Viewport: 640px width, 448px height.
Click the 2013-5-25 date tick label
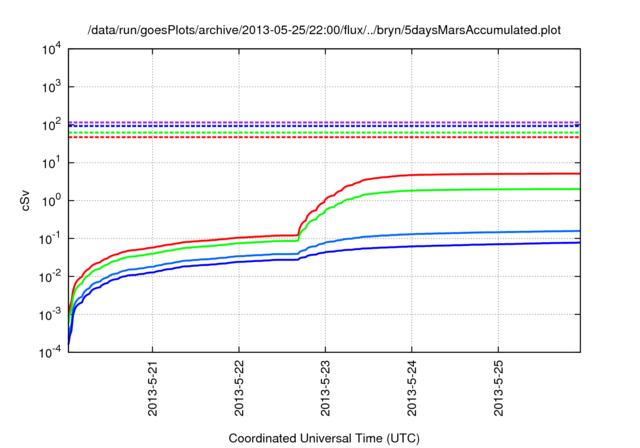[498, 388]
